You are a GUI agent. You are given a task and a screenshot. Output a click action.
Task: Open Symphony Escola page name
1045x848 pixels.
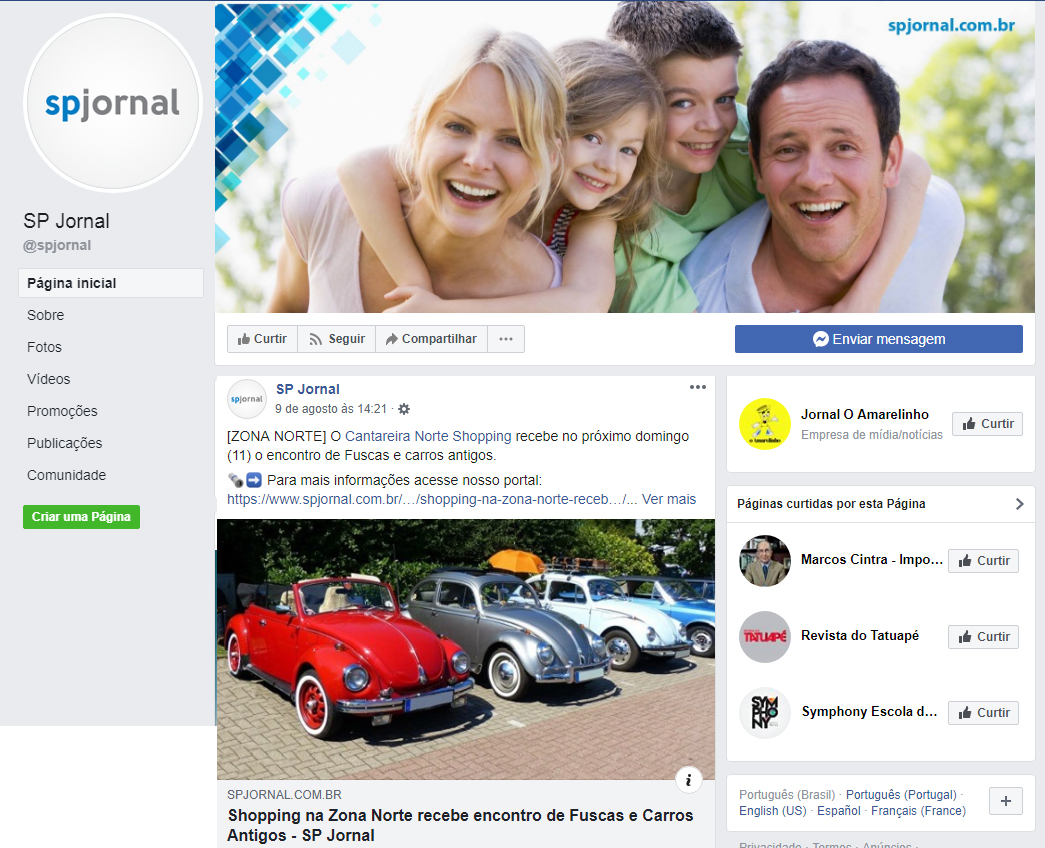pyautogui.click(x=869, y=711)
